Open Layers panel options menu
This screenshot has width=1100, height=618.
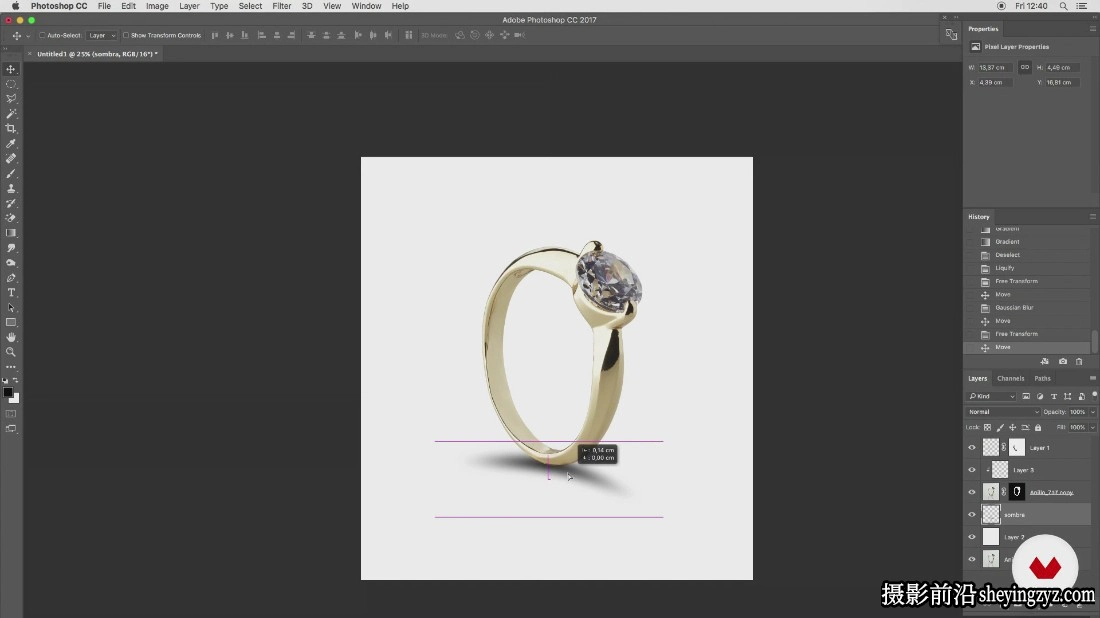coord(1092,378)
